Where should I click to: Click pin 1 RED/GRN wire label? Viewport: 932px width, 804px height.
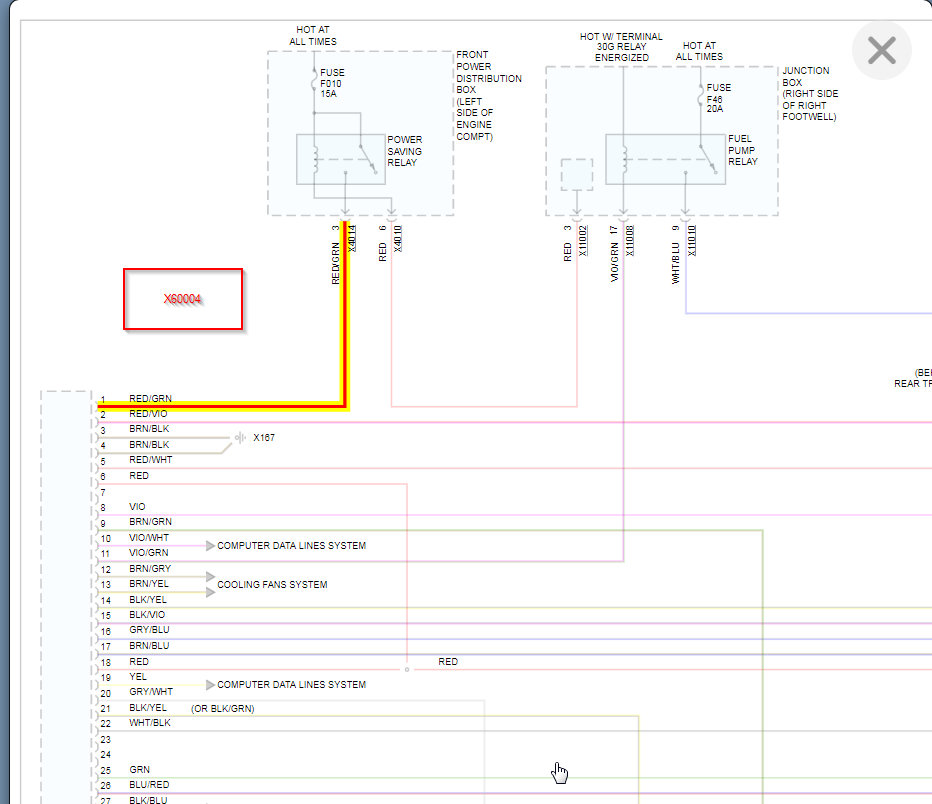[x=150, y=398]
